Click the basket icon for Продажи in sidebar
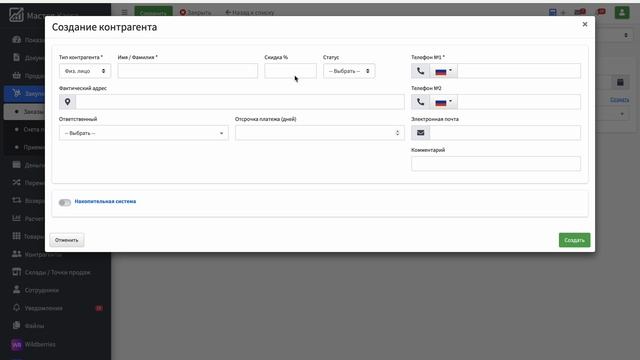 click(x=16, y=75)
